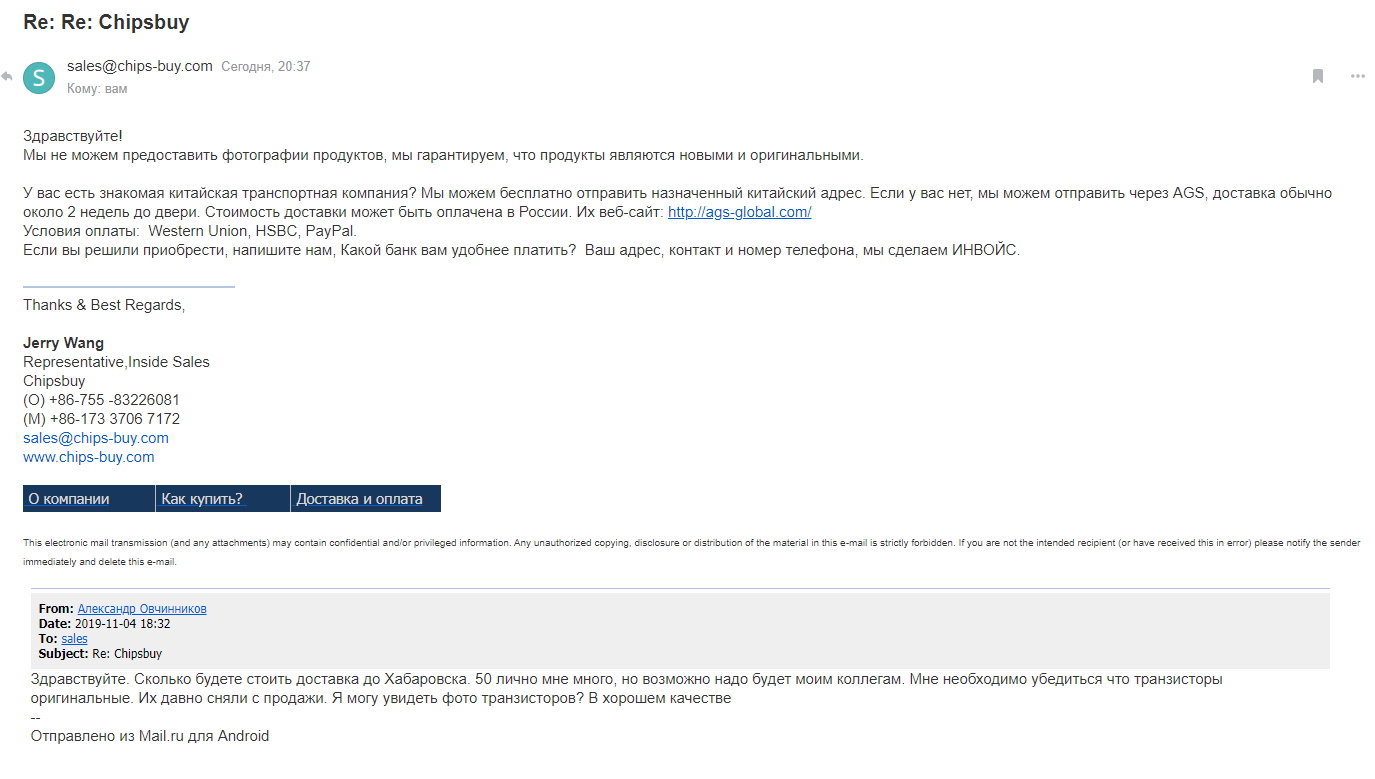Click the "Кому: вам" recipient line
Screen dimensions: 1375x779
click(x=97, y=89)
